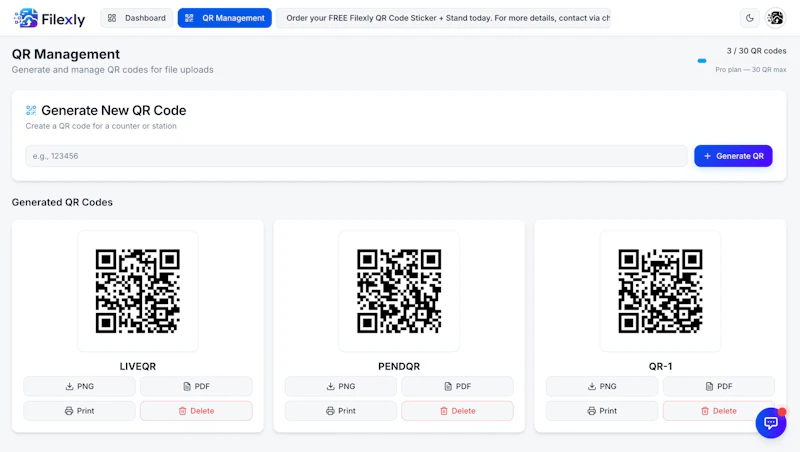Viewport: 800px width, 452px height.
Task: Print the QR-1 code
Action: pyautogui.click(x=602, y=411)
